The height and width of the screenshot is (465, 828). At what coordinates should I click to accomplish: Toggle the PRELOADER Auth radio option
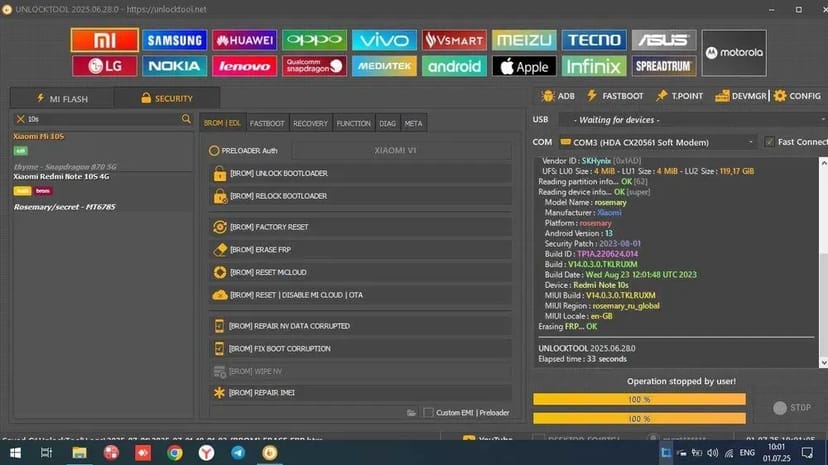214,151
